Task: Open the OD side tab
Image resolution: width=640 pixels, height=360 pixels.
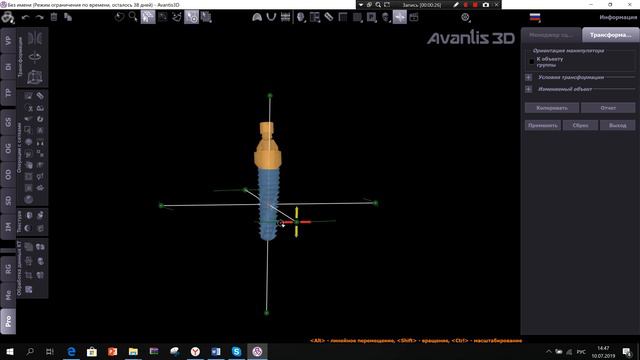Action: (x=8, y=175)
